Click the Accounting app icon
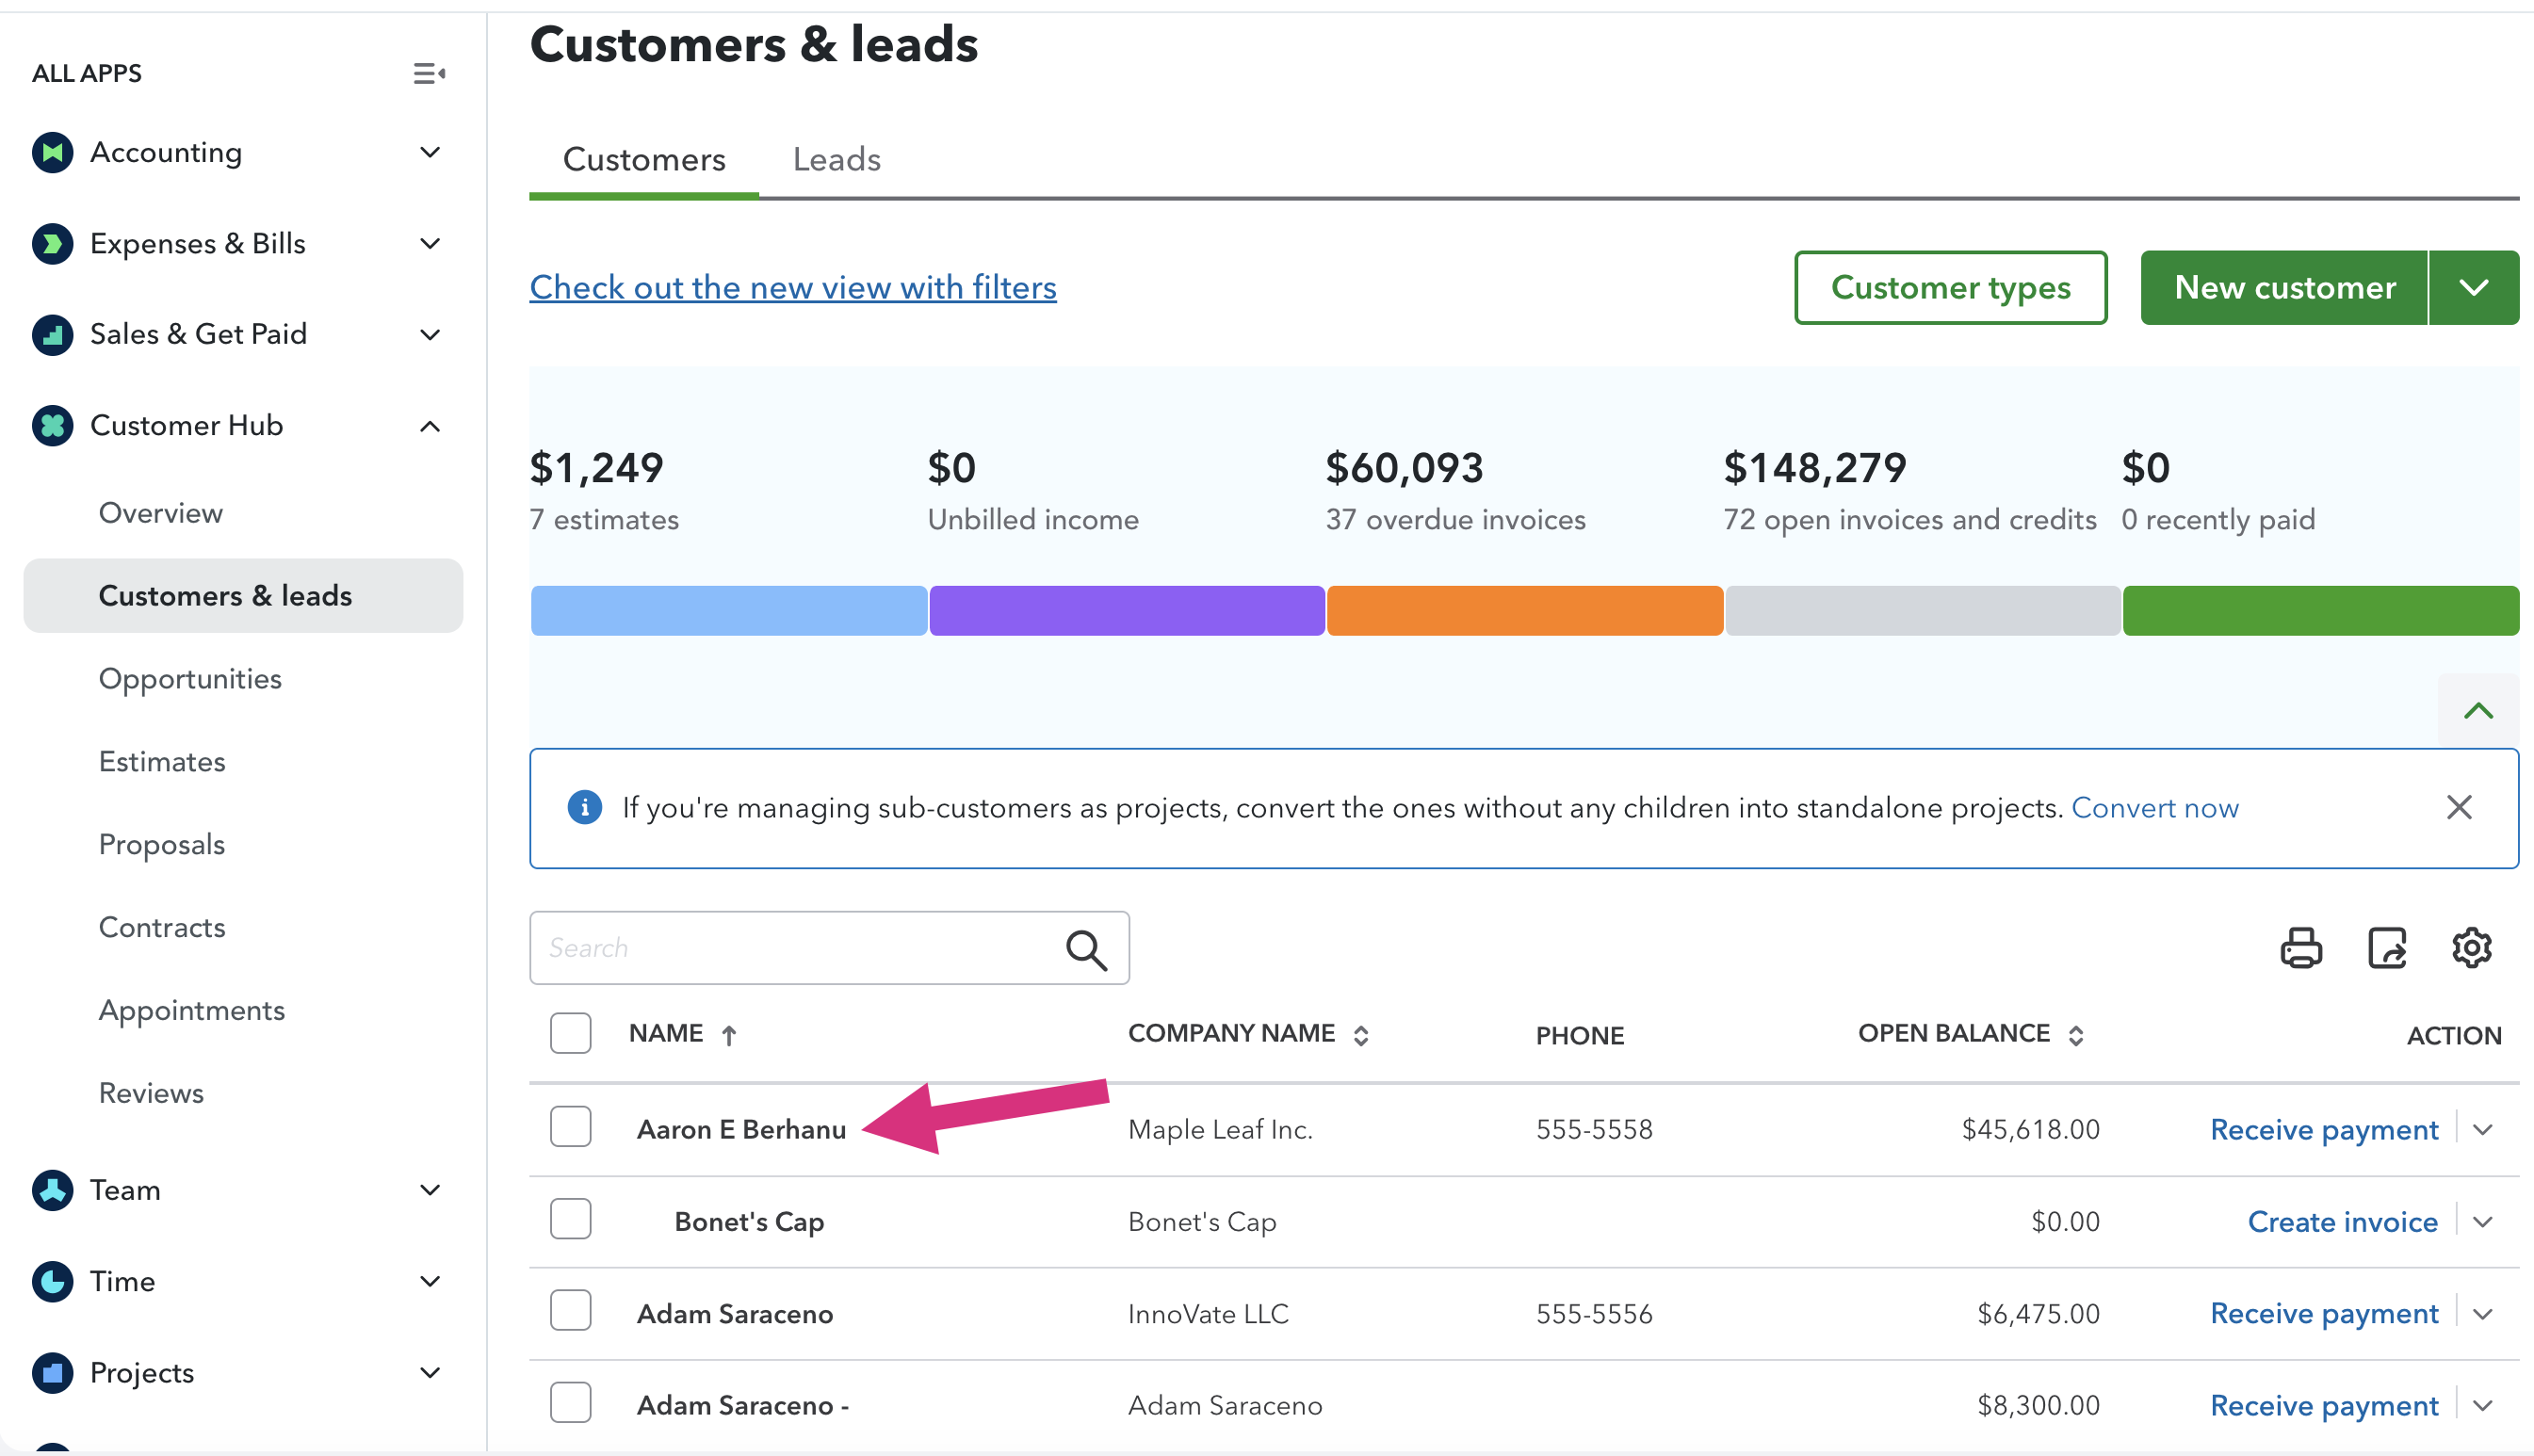The image size is (2534, 1456). tap(52, 152)
